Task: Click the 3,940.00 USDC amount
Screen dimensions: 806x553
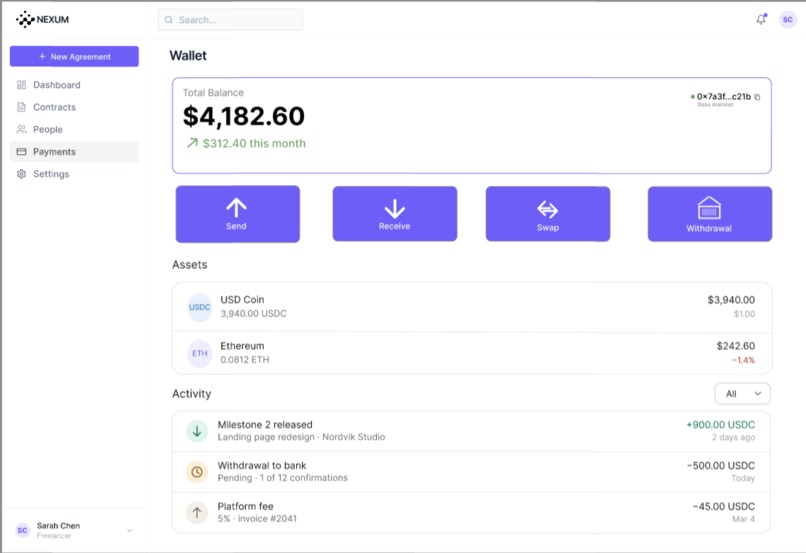Action: [253, 314]
